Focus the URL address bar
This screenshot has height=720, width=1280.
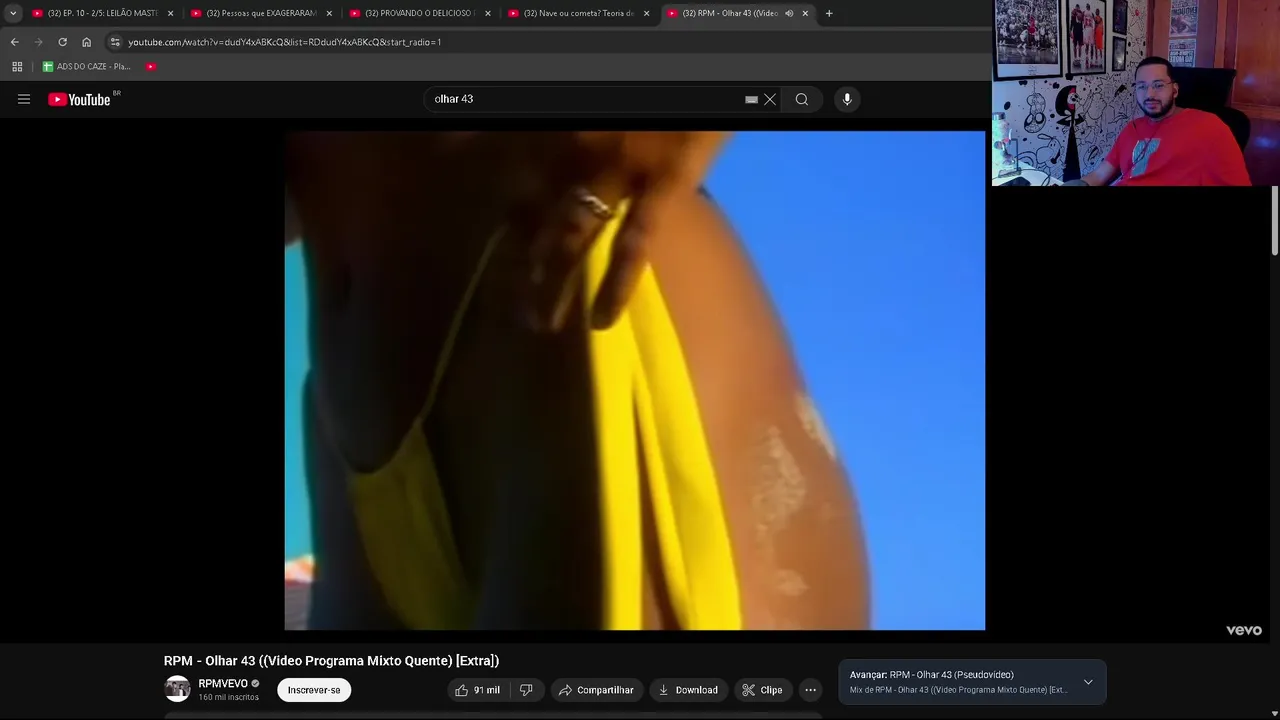(x=545, y=42)
